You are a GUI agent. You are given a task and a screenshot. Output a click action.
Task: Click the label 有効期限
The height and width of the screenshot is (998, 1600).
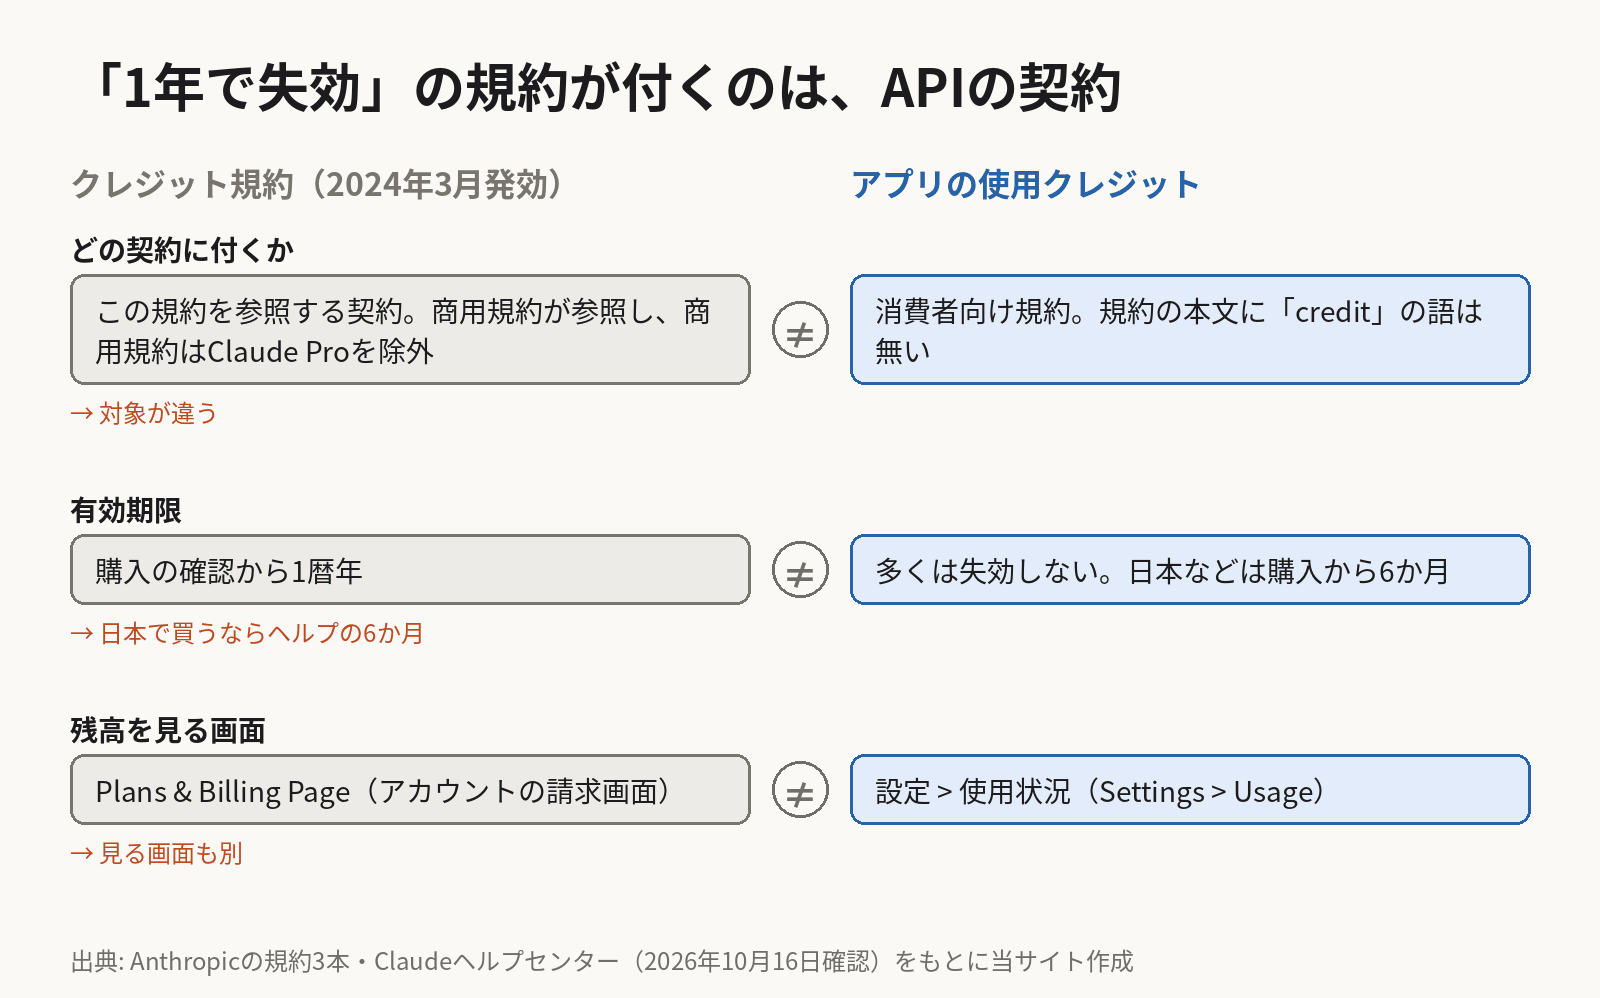tap(126, 511)
